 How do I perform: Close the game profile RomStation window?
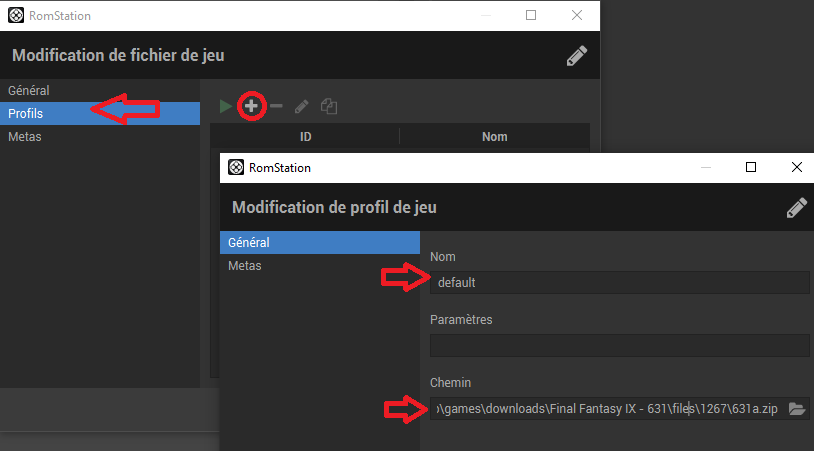coord(796,167)
